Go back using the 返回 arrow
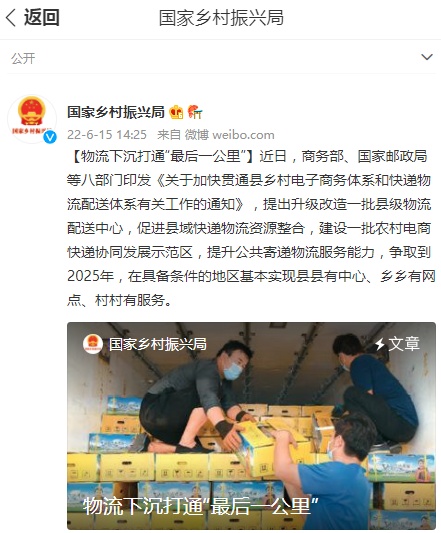 [x=11, y=18]
